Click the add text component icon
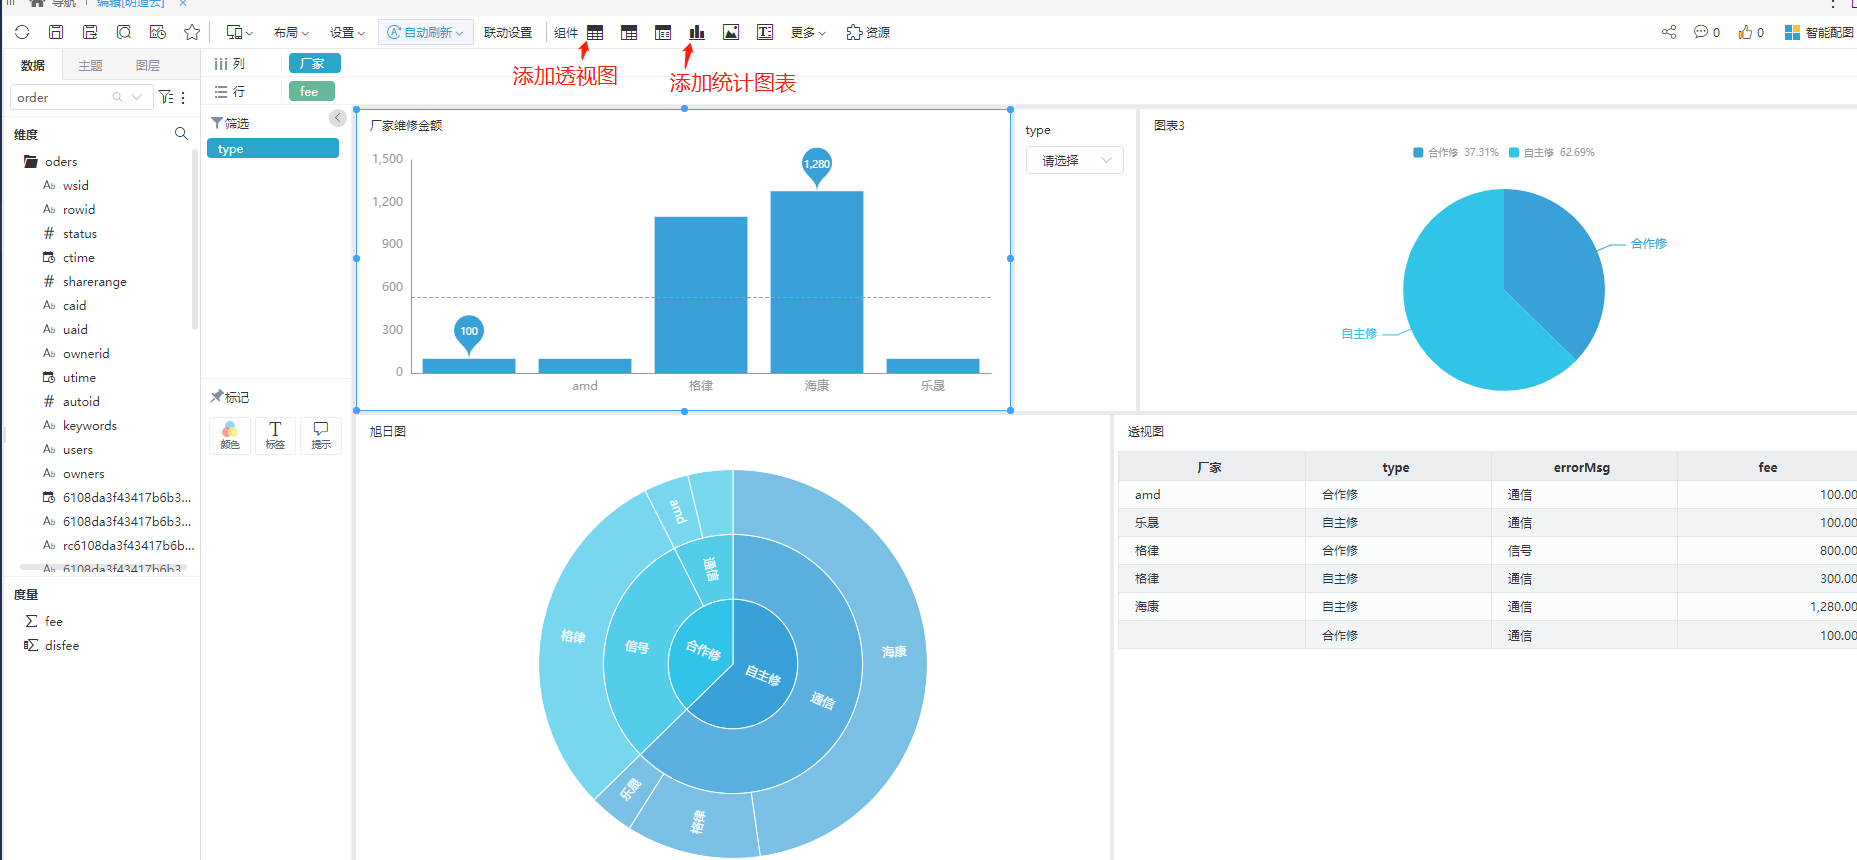1857x860 pixels. (x=765, y=32)
